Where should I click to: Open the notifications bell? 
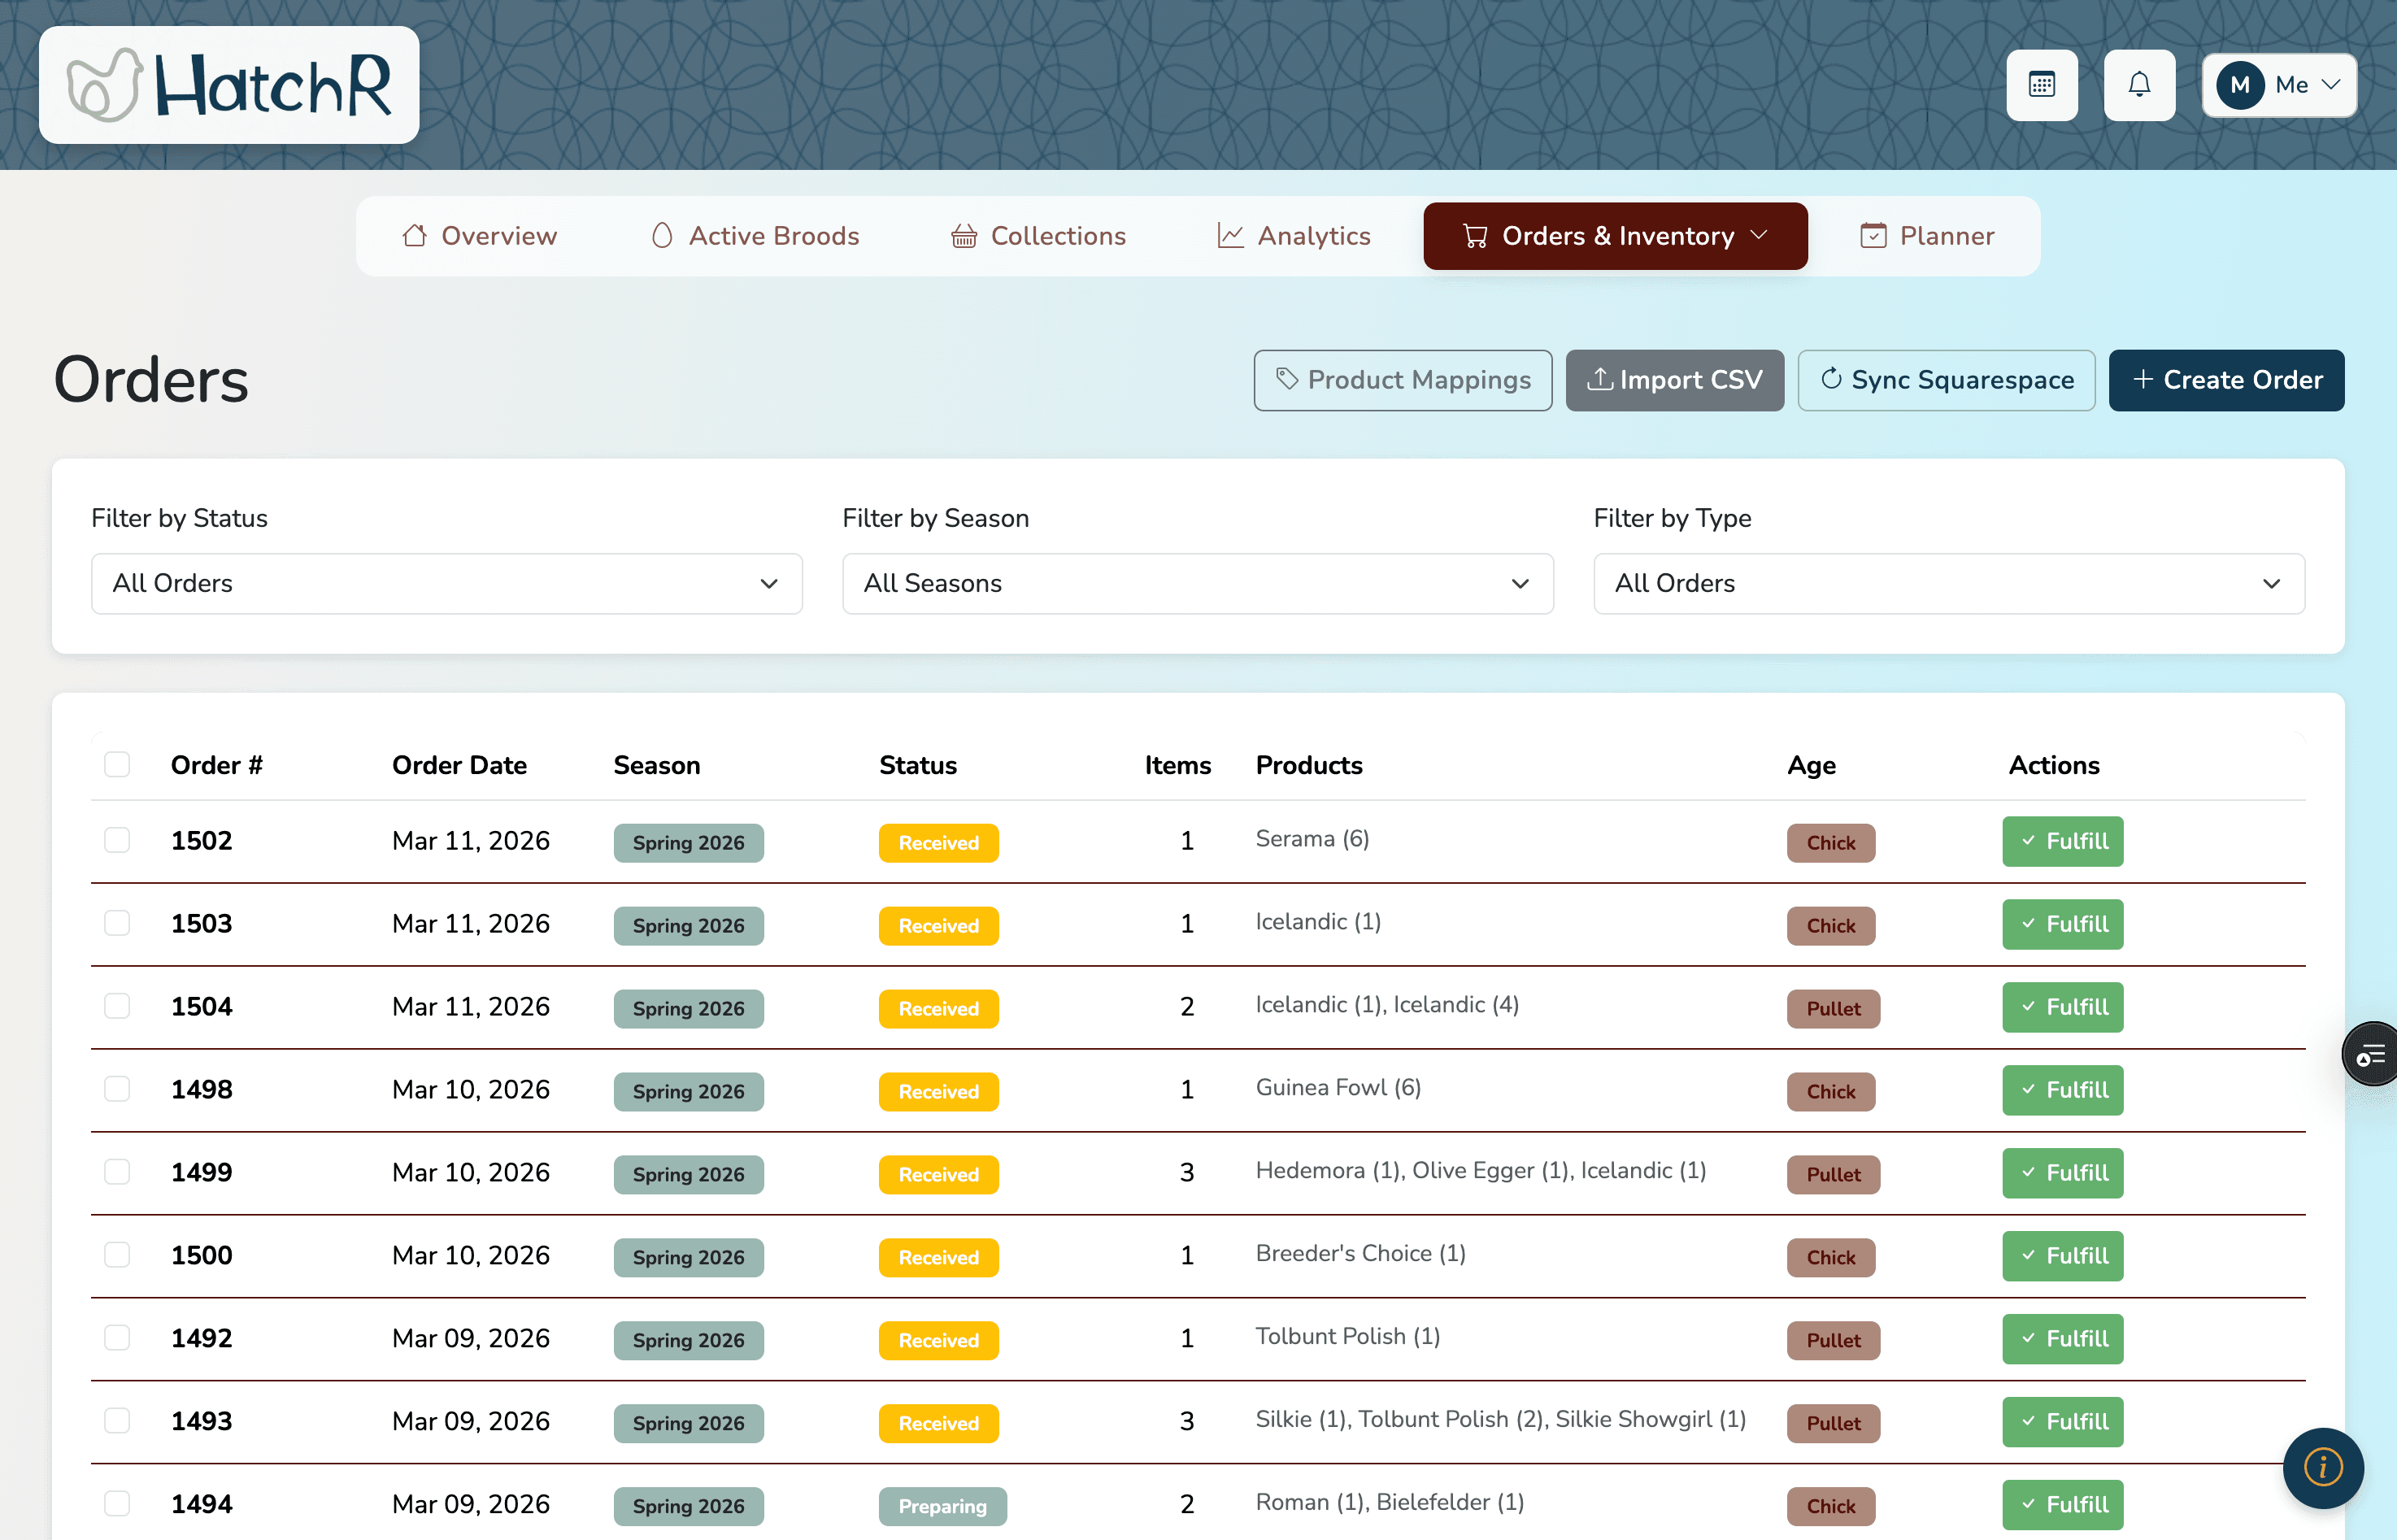click(2139, 84)
